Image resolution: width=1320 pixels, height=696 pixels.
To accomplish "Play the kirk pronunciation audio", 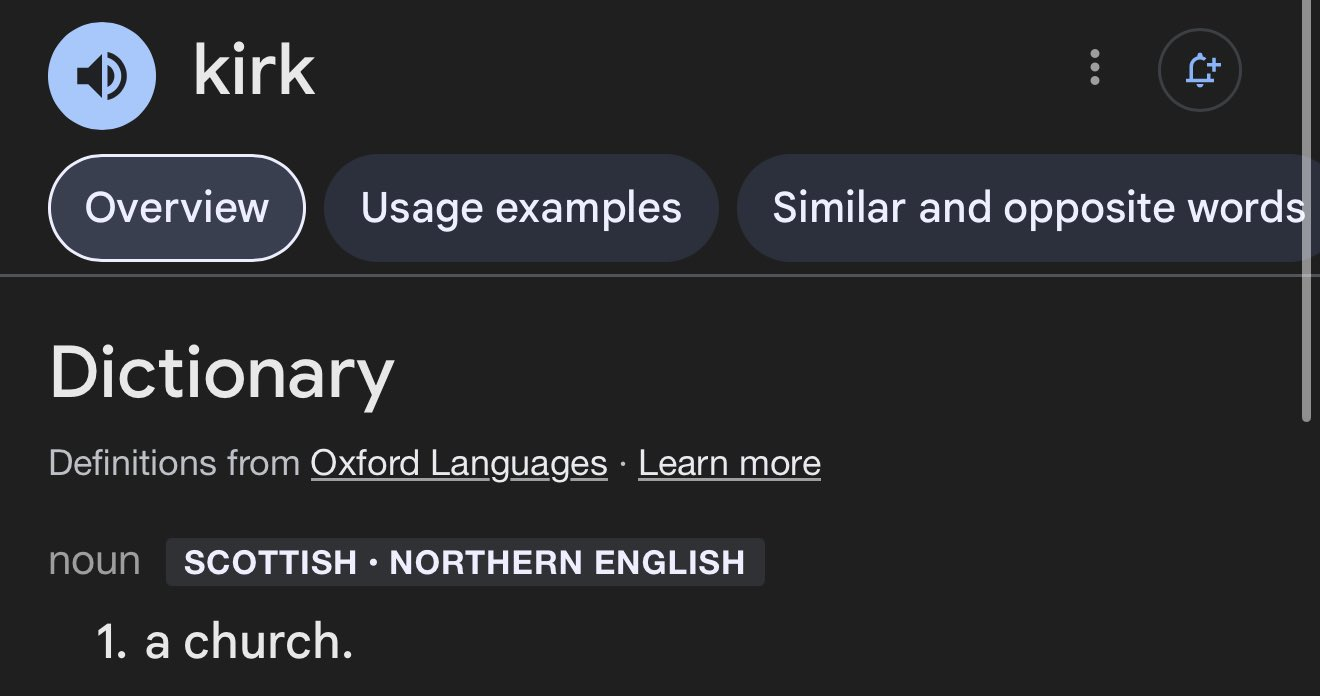I will [102, 76].
